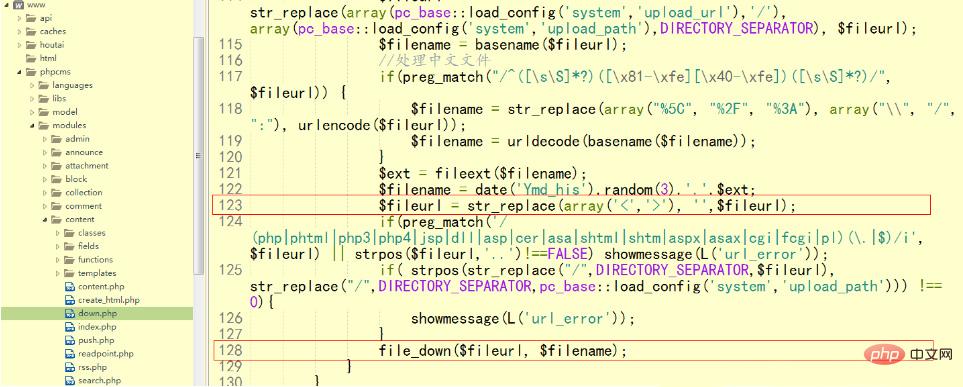
Task: Click the rss.php file icon
Action: point(69,367)
